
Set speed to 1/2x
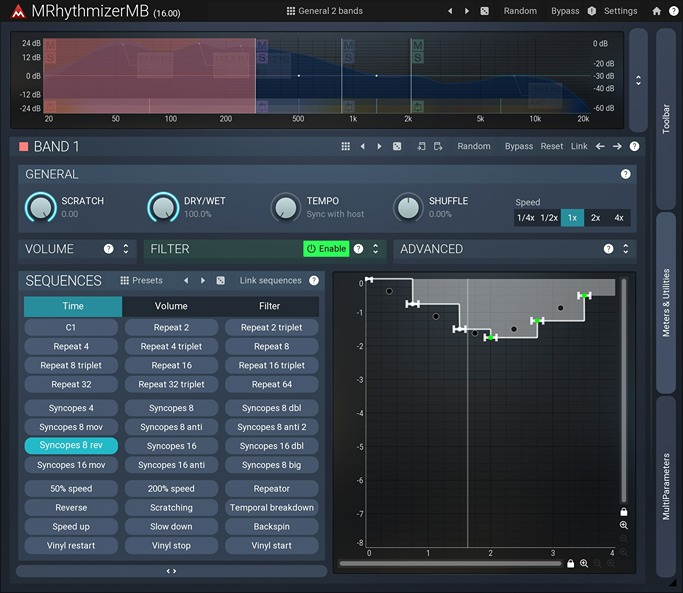click(x=549, y=218)
